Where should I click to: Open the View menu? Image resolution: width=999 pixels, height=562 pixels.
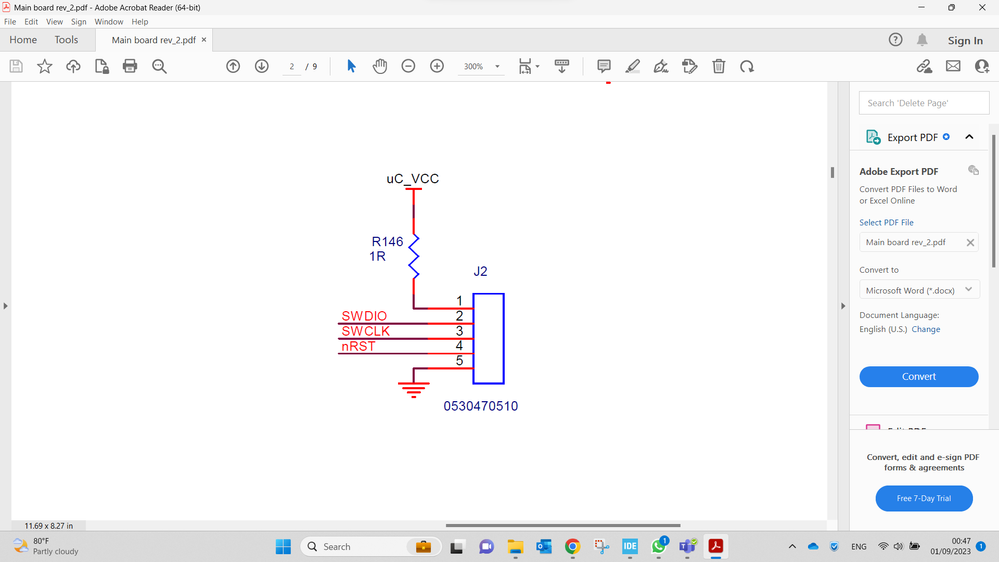pyautogui.click(x=54, y=22)
